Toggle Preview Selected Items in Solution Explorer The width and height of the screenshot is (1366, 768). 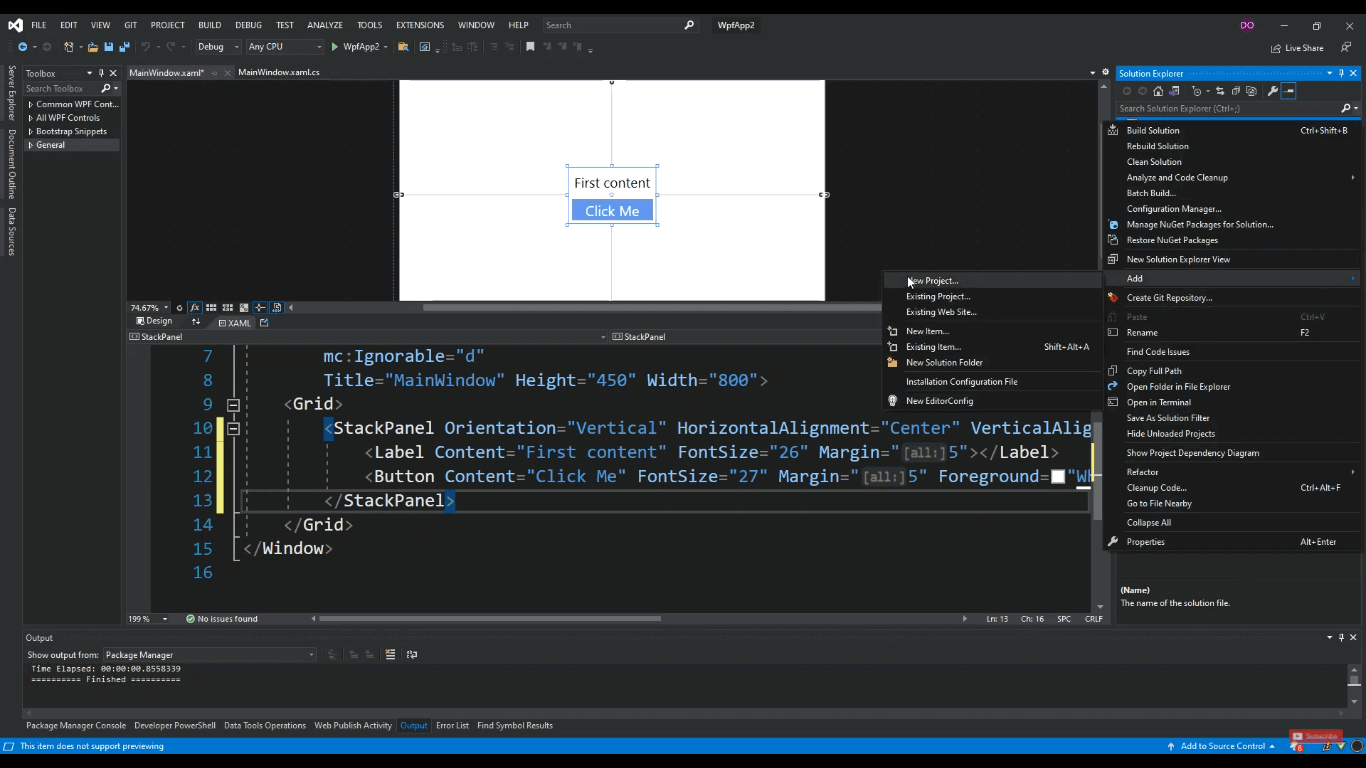(1289, 91)
